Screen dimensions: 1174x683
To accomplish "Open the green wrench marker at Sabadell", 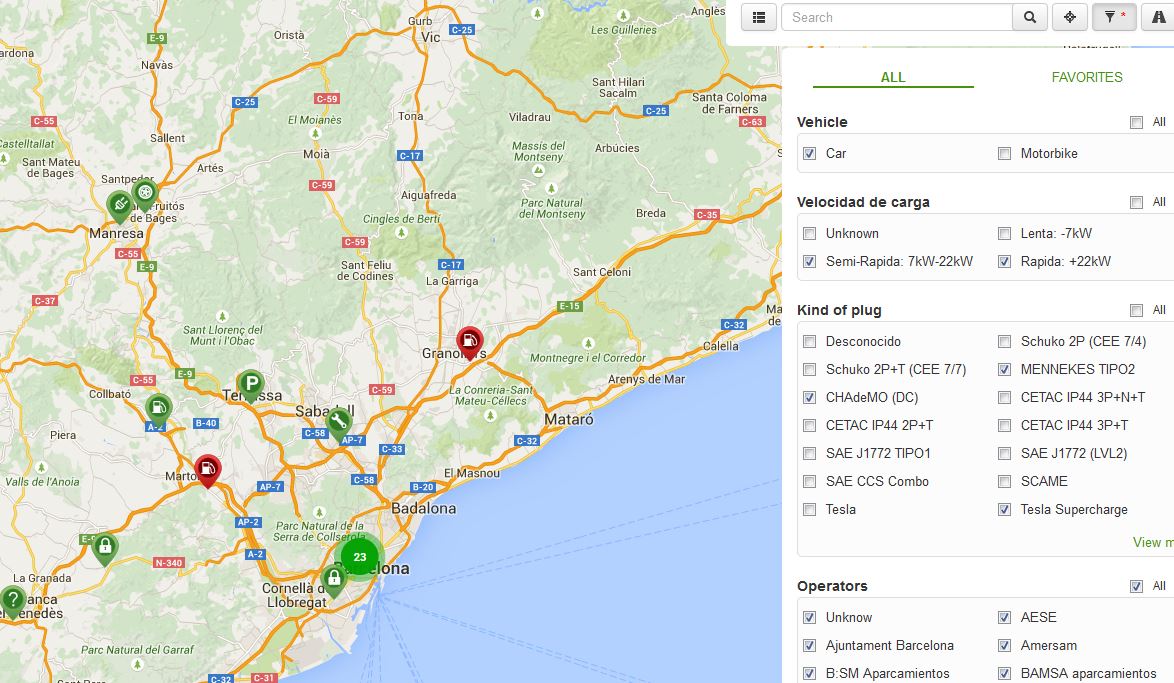I will 338,423.
